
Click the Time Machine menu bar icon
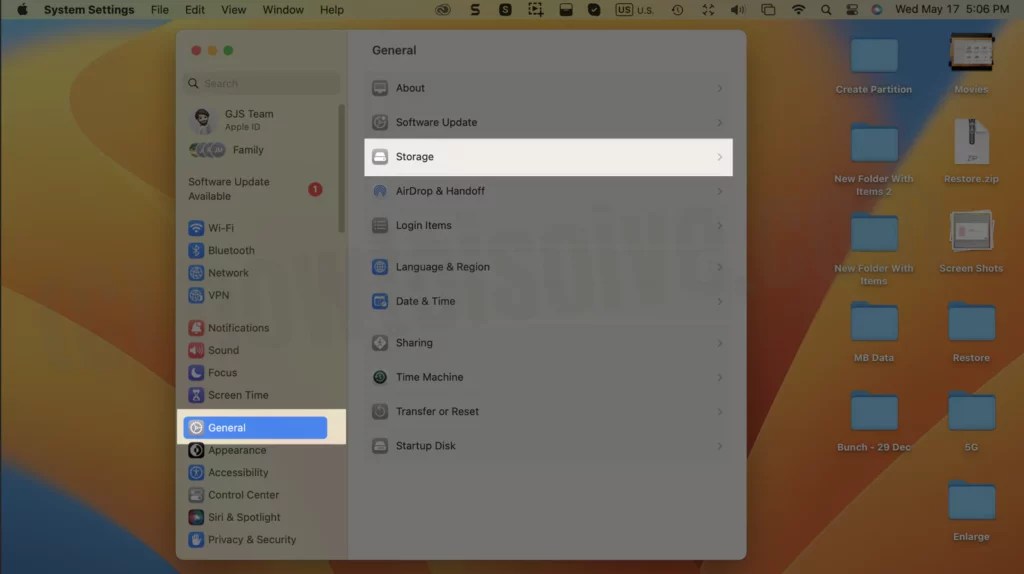(677, 10)
